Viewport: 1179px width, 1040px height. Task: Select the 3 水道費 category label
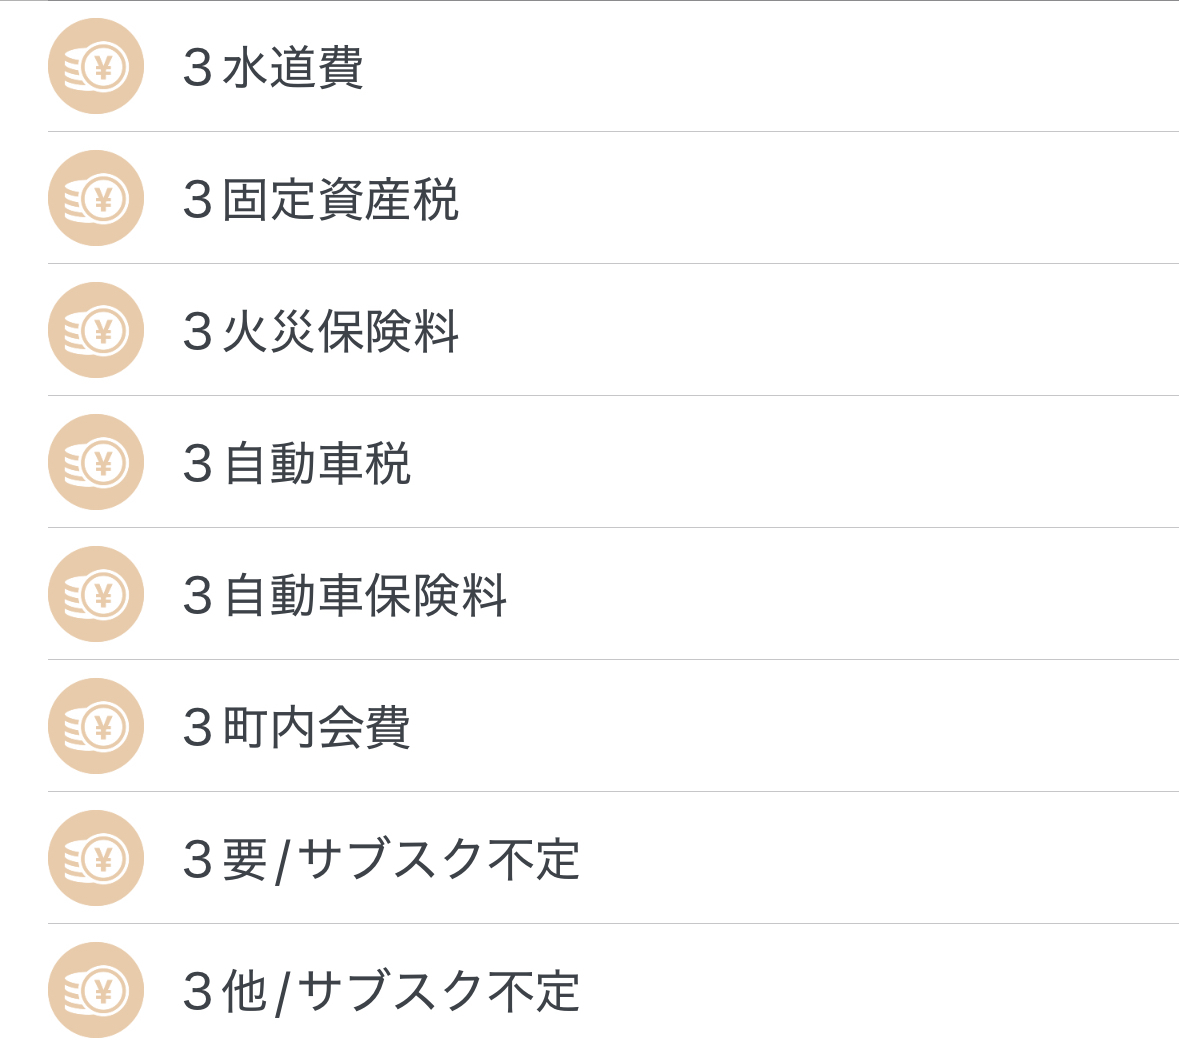[x=273, y=68]
